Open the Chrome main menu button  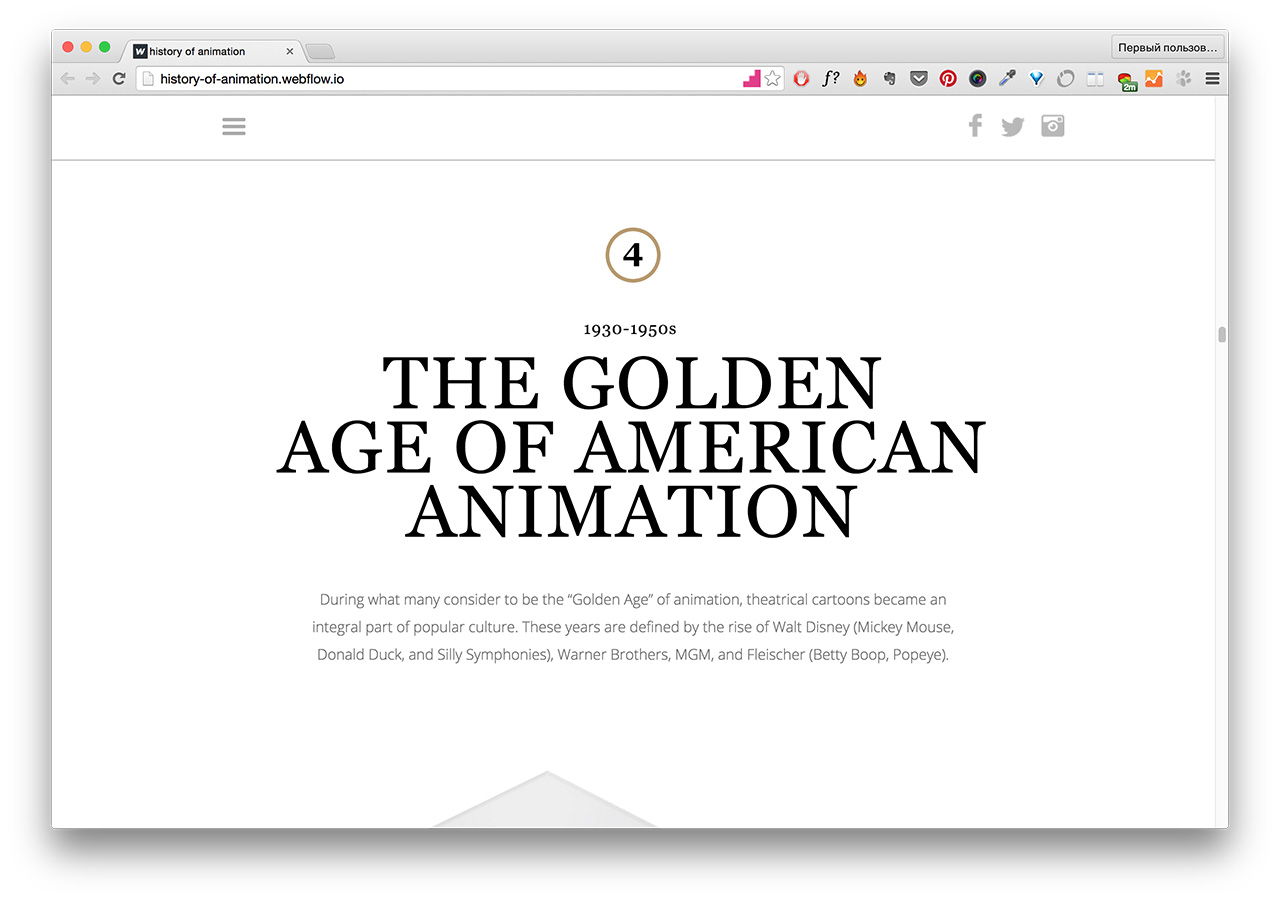[1212, 78]
